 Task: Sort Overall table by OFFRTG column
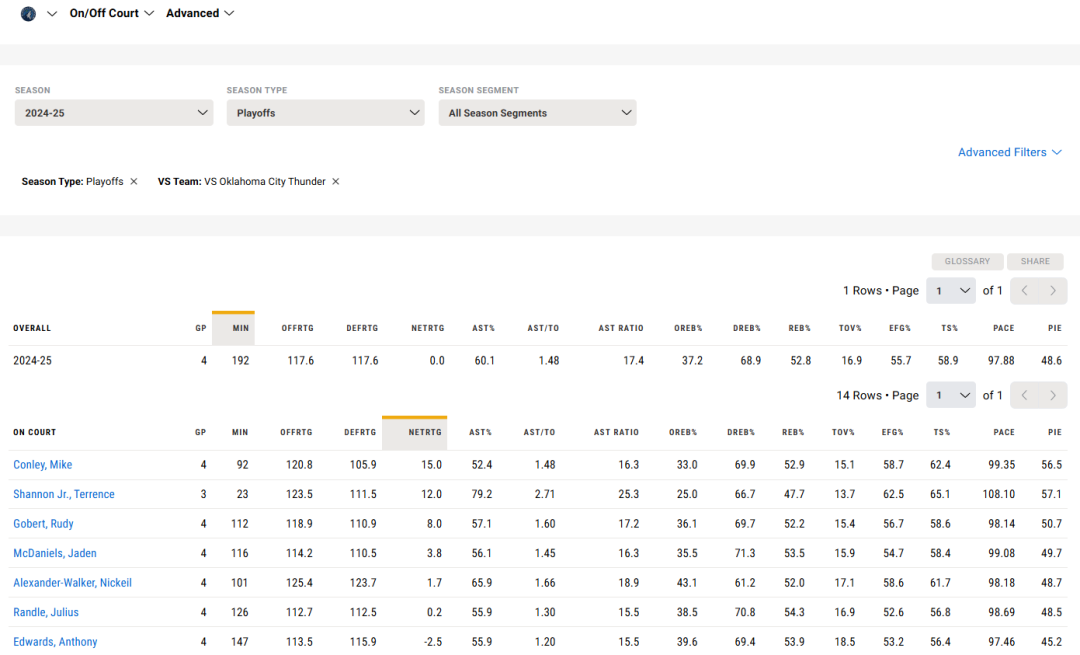tap(298, 329)
